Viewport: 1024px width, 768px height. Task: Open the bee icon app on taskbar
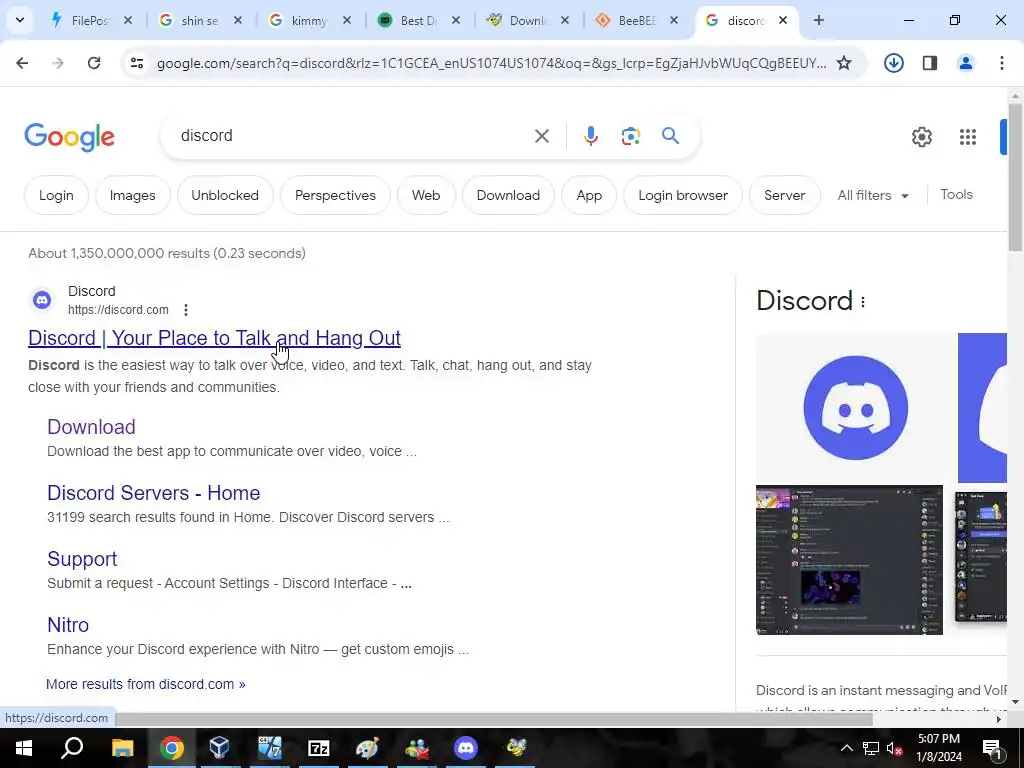516,748
